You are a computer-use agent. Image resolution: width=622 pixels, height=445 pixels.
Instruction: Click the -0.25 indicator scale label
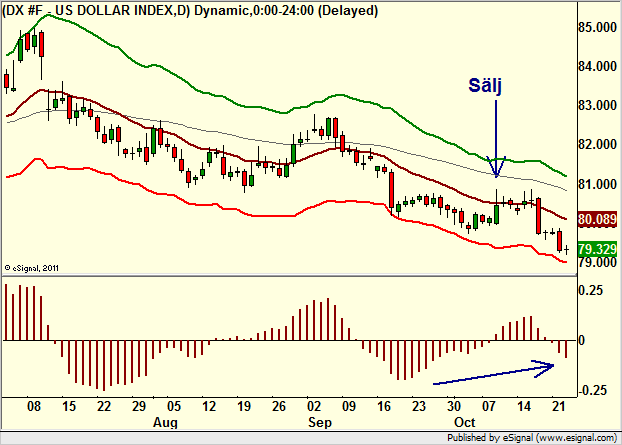(x=593, y=391)
